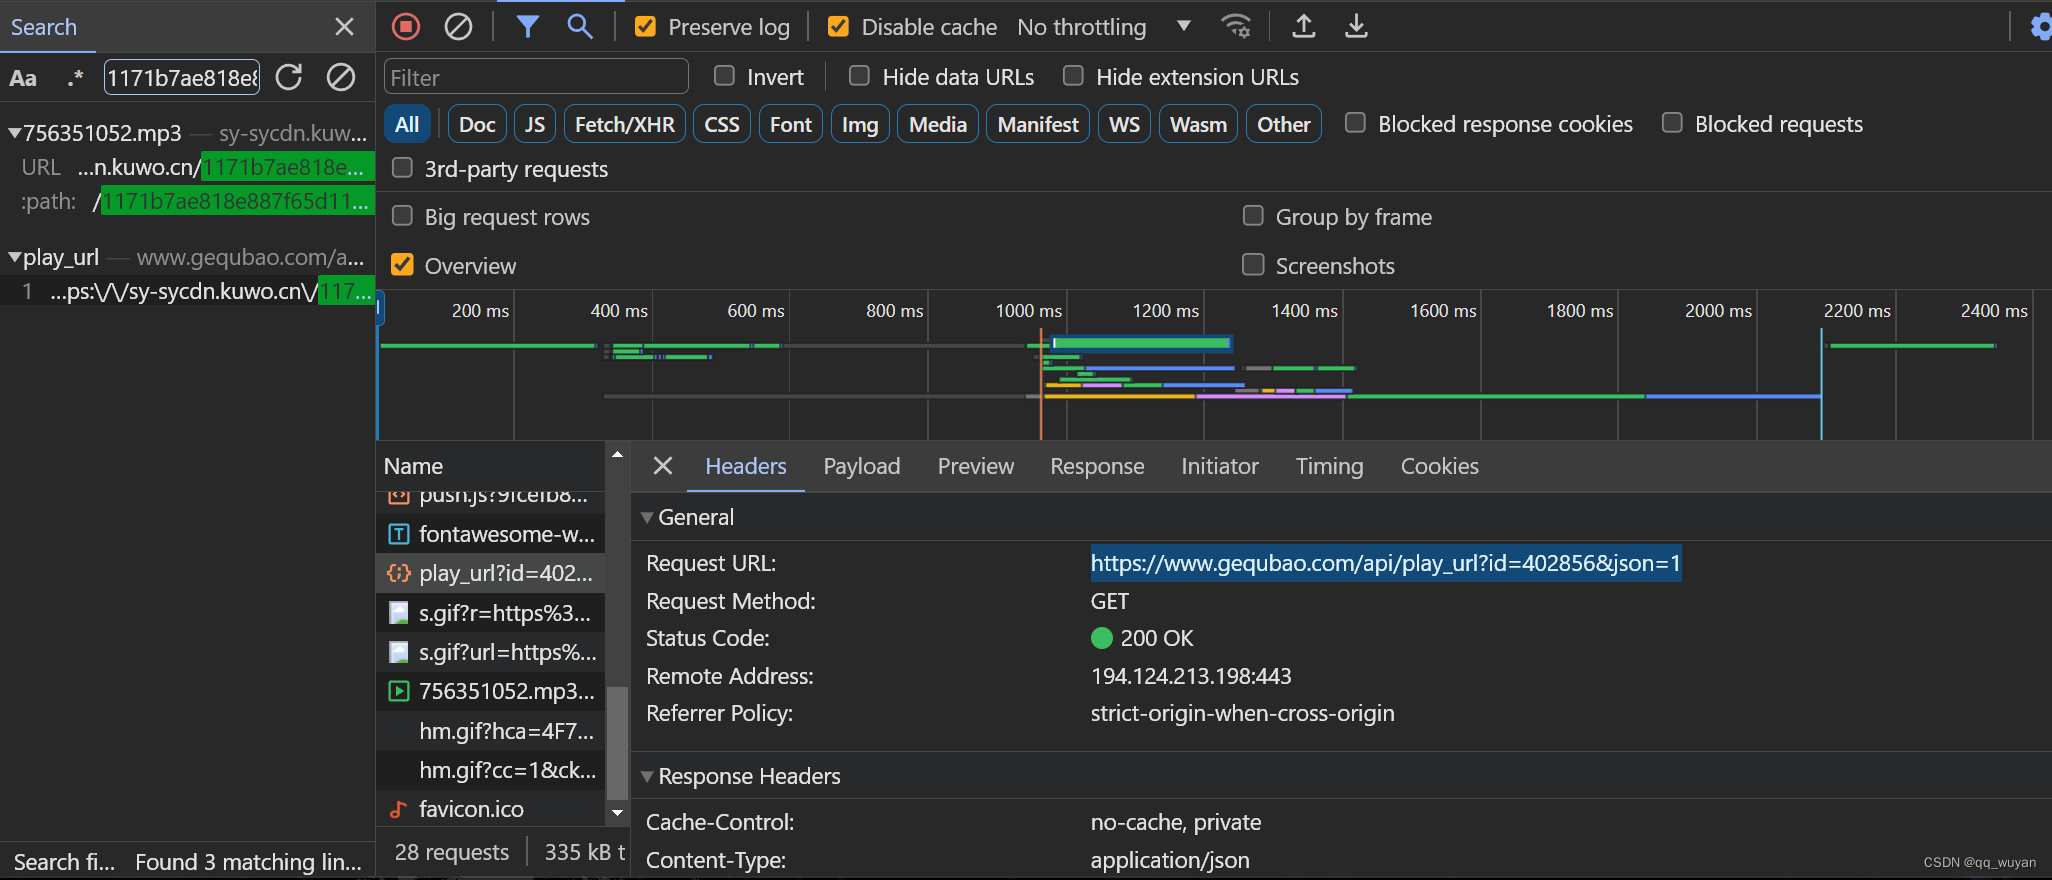The image size is (2052, 880).
Task: Filter requests by WS type
Action: click(1125, 124)
